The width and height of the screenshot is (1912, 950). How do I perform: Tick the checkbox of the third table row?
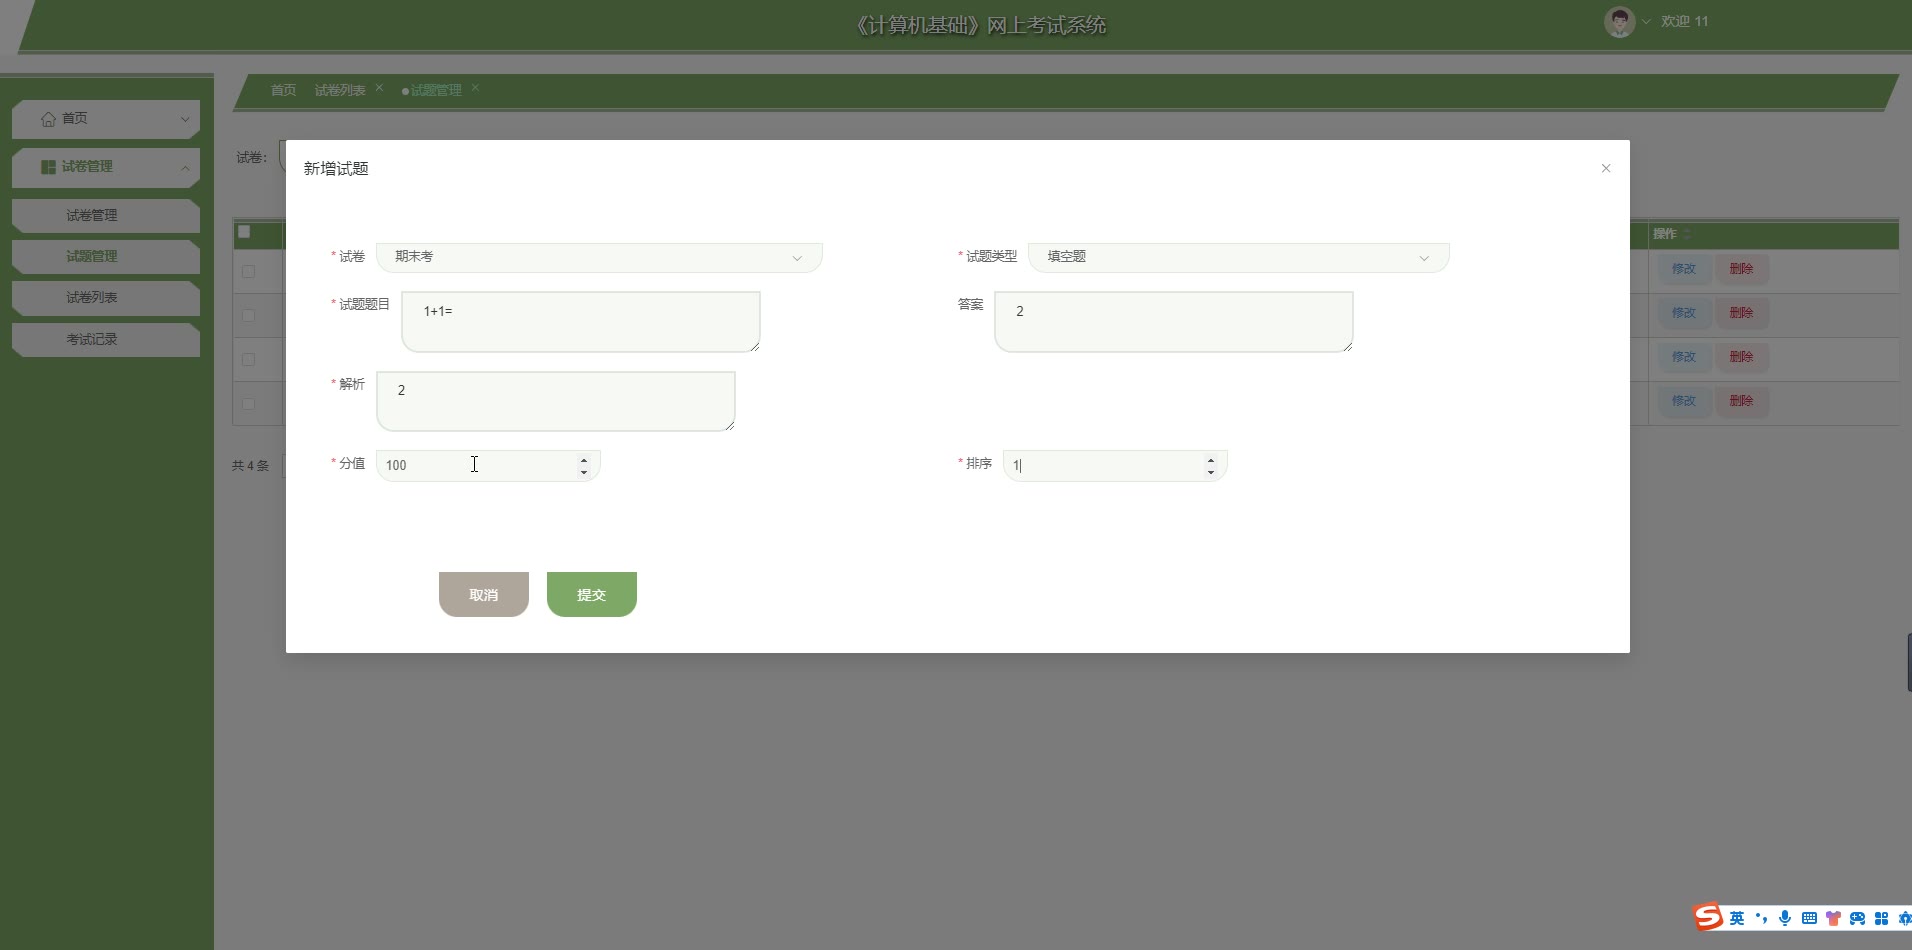click(x=248, y=359)
